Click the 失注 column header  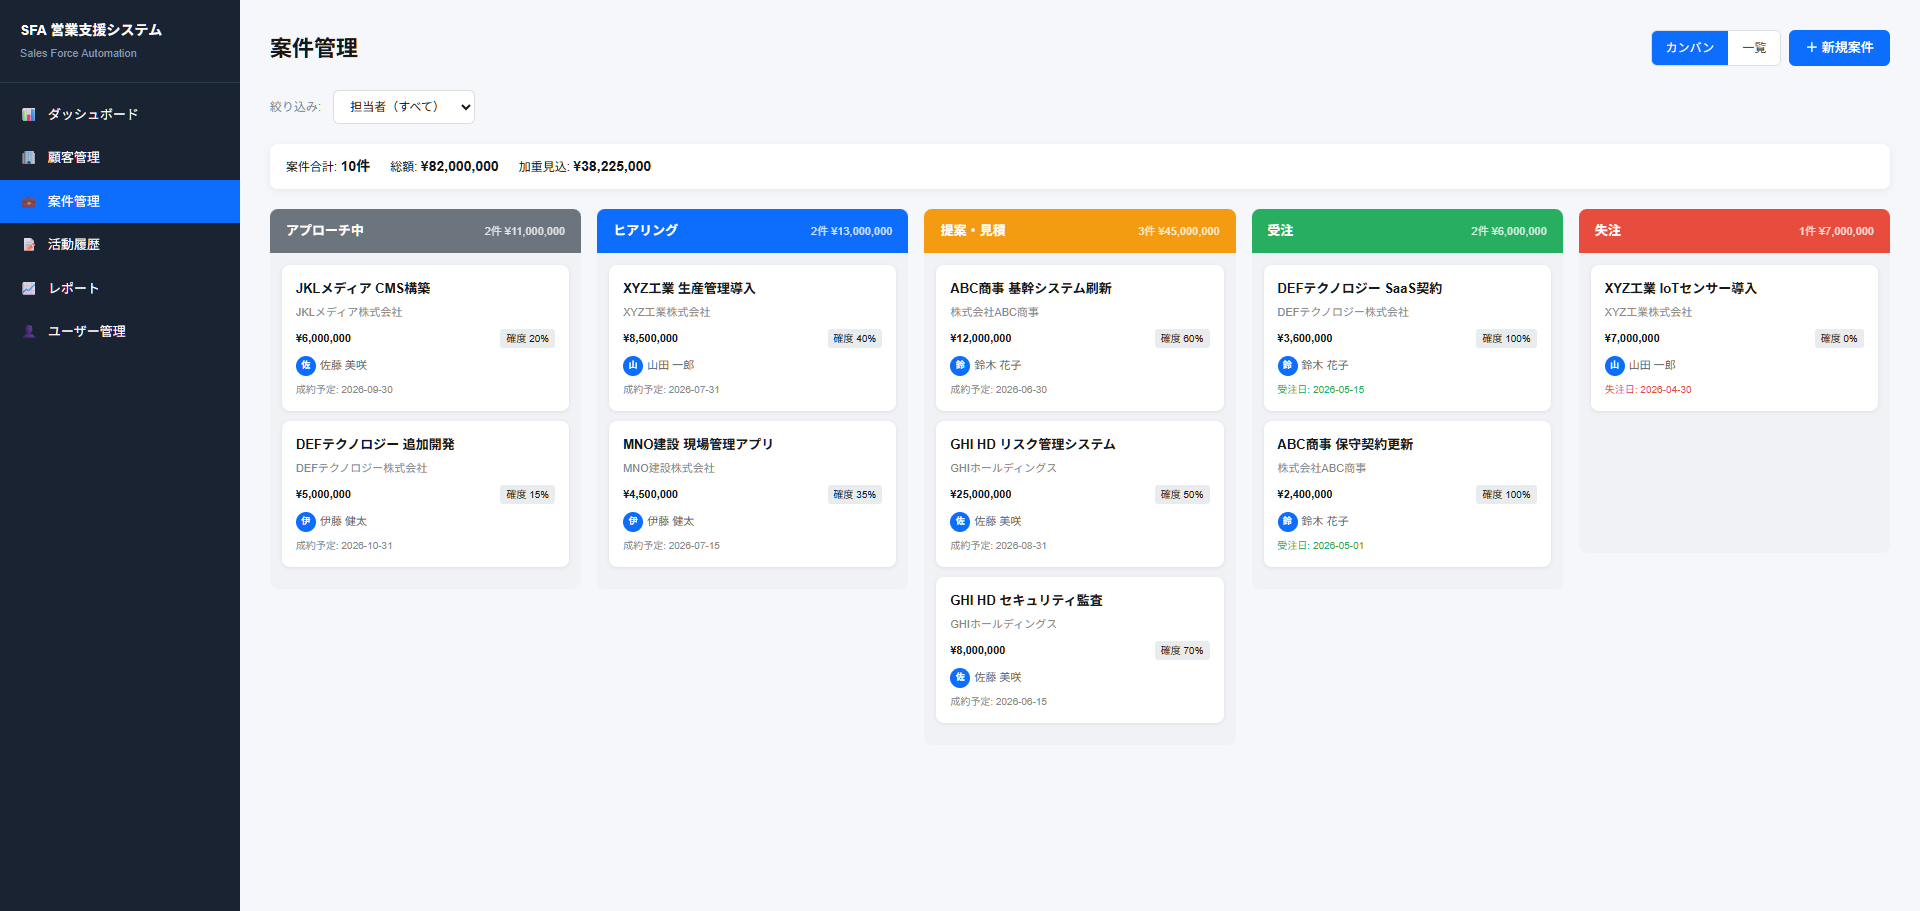1734,231
